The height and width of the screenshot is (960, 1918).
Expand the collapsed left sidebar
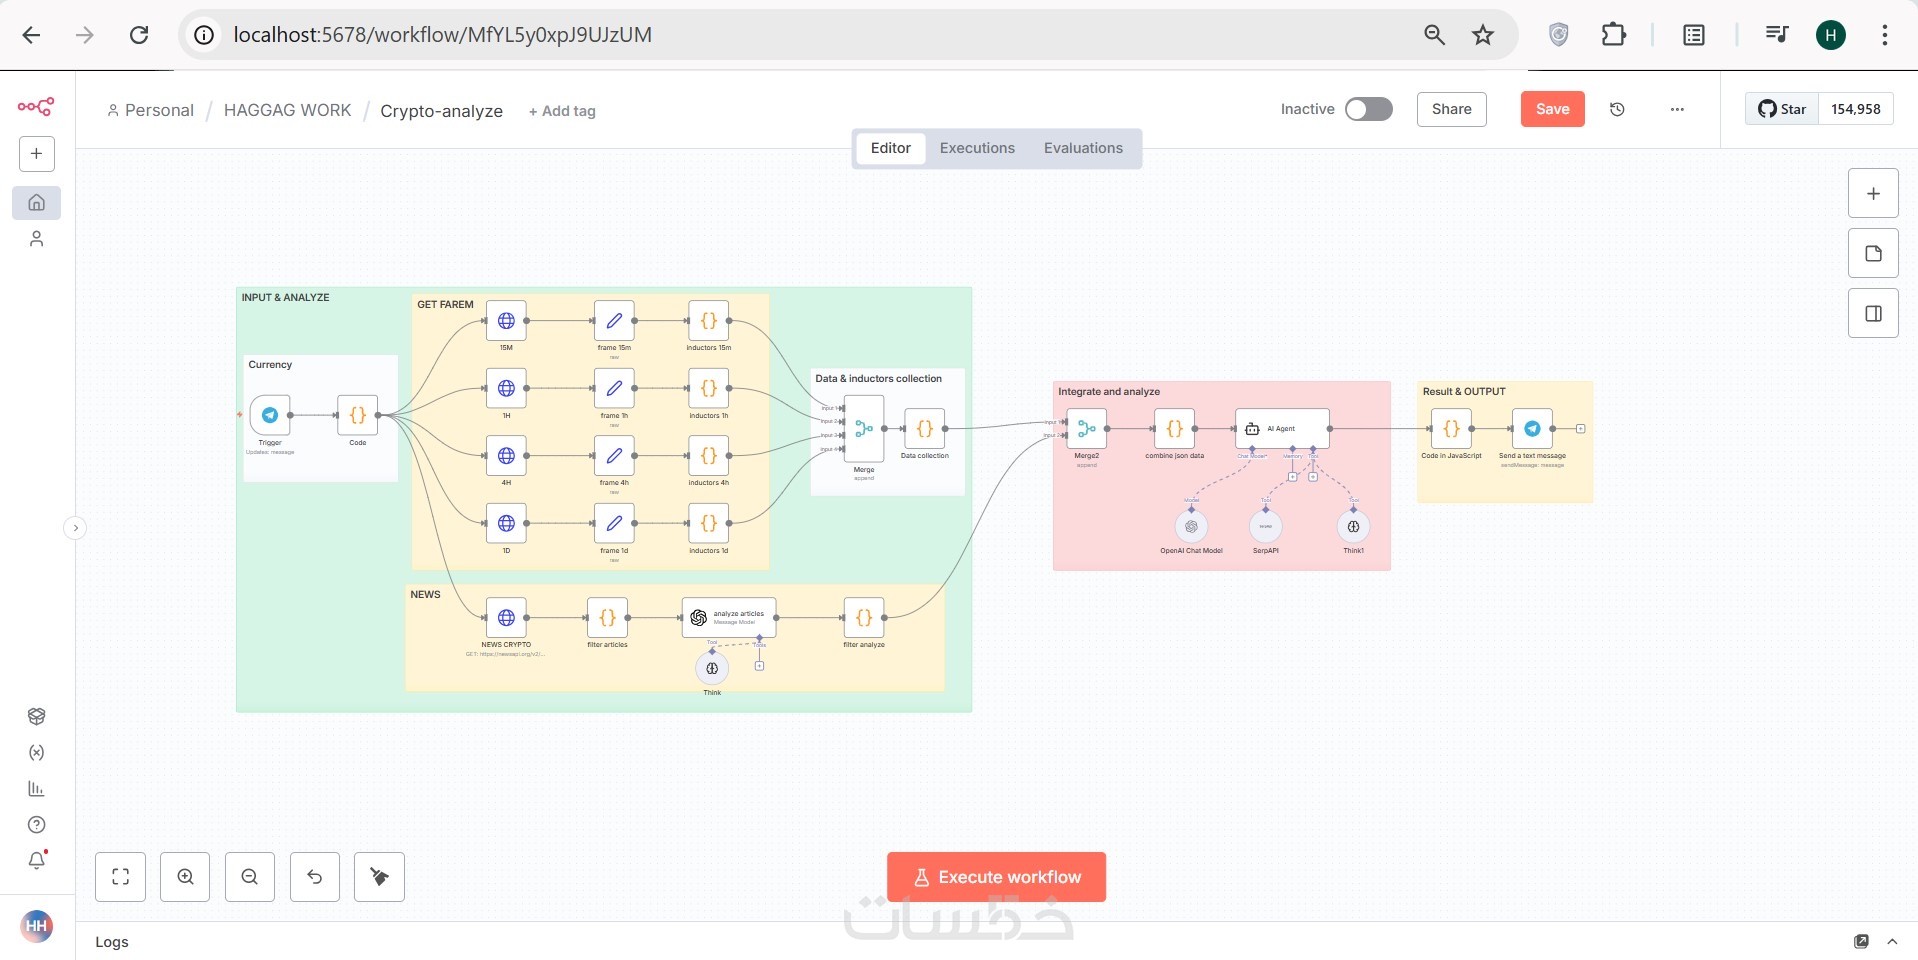75,528
